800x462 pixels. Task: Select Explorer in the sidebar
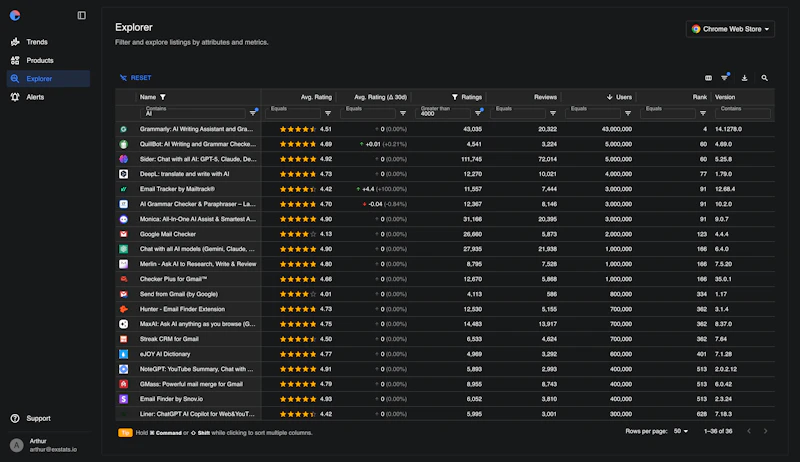coord(48,79)
